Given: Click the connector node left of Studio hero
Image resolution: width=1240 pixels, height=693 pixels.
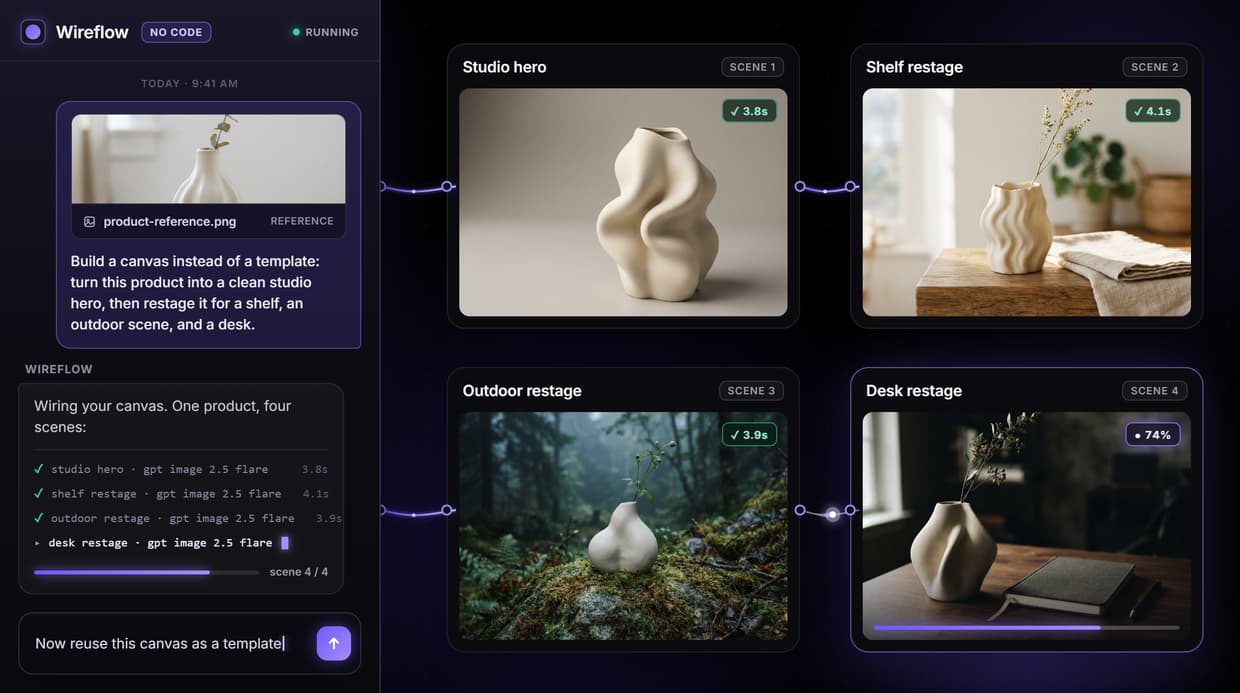Looking at the screenshot, I should pos(447,186).
